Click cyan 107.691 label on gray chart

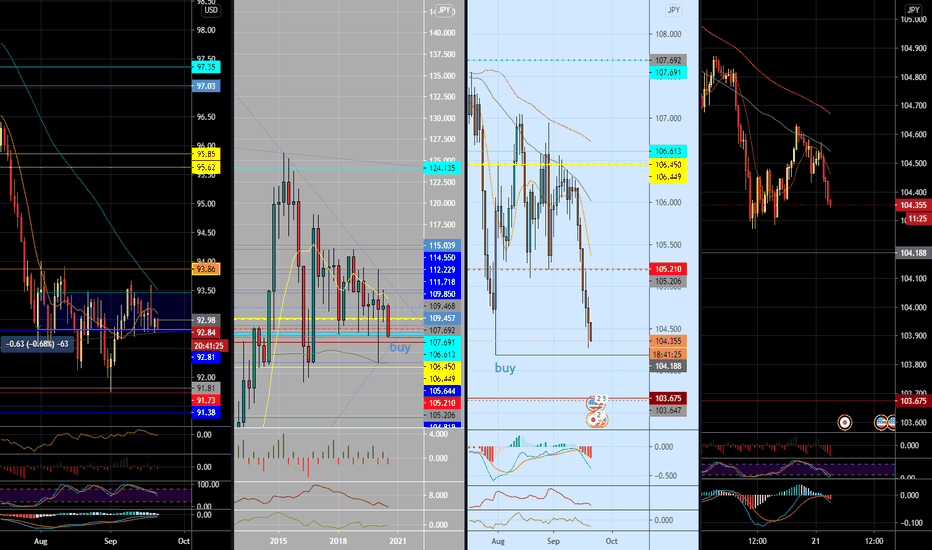coord(442,342)
